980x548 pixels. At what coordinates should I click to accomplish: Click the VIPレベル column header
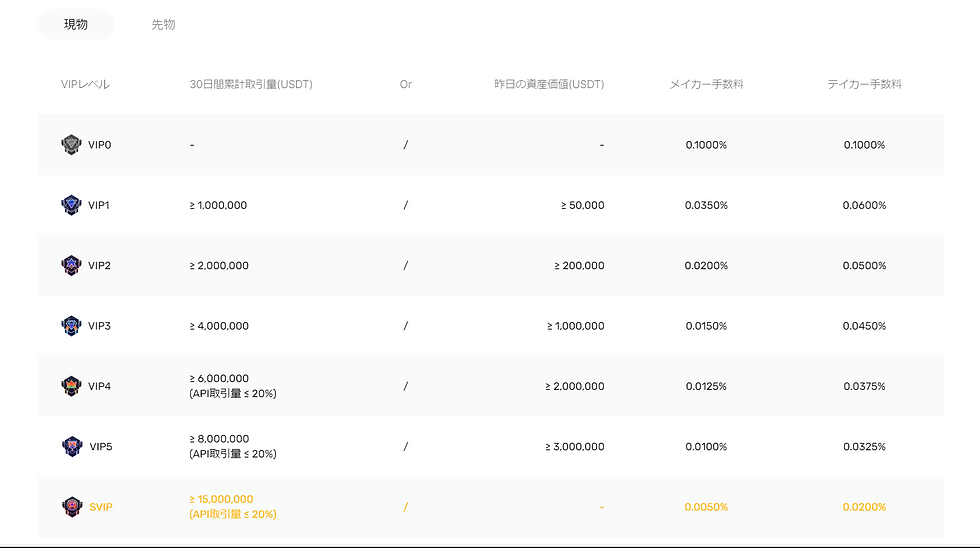pyautogui.click(x=85, y=85)
